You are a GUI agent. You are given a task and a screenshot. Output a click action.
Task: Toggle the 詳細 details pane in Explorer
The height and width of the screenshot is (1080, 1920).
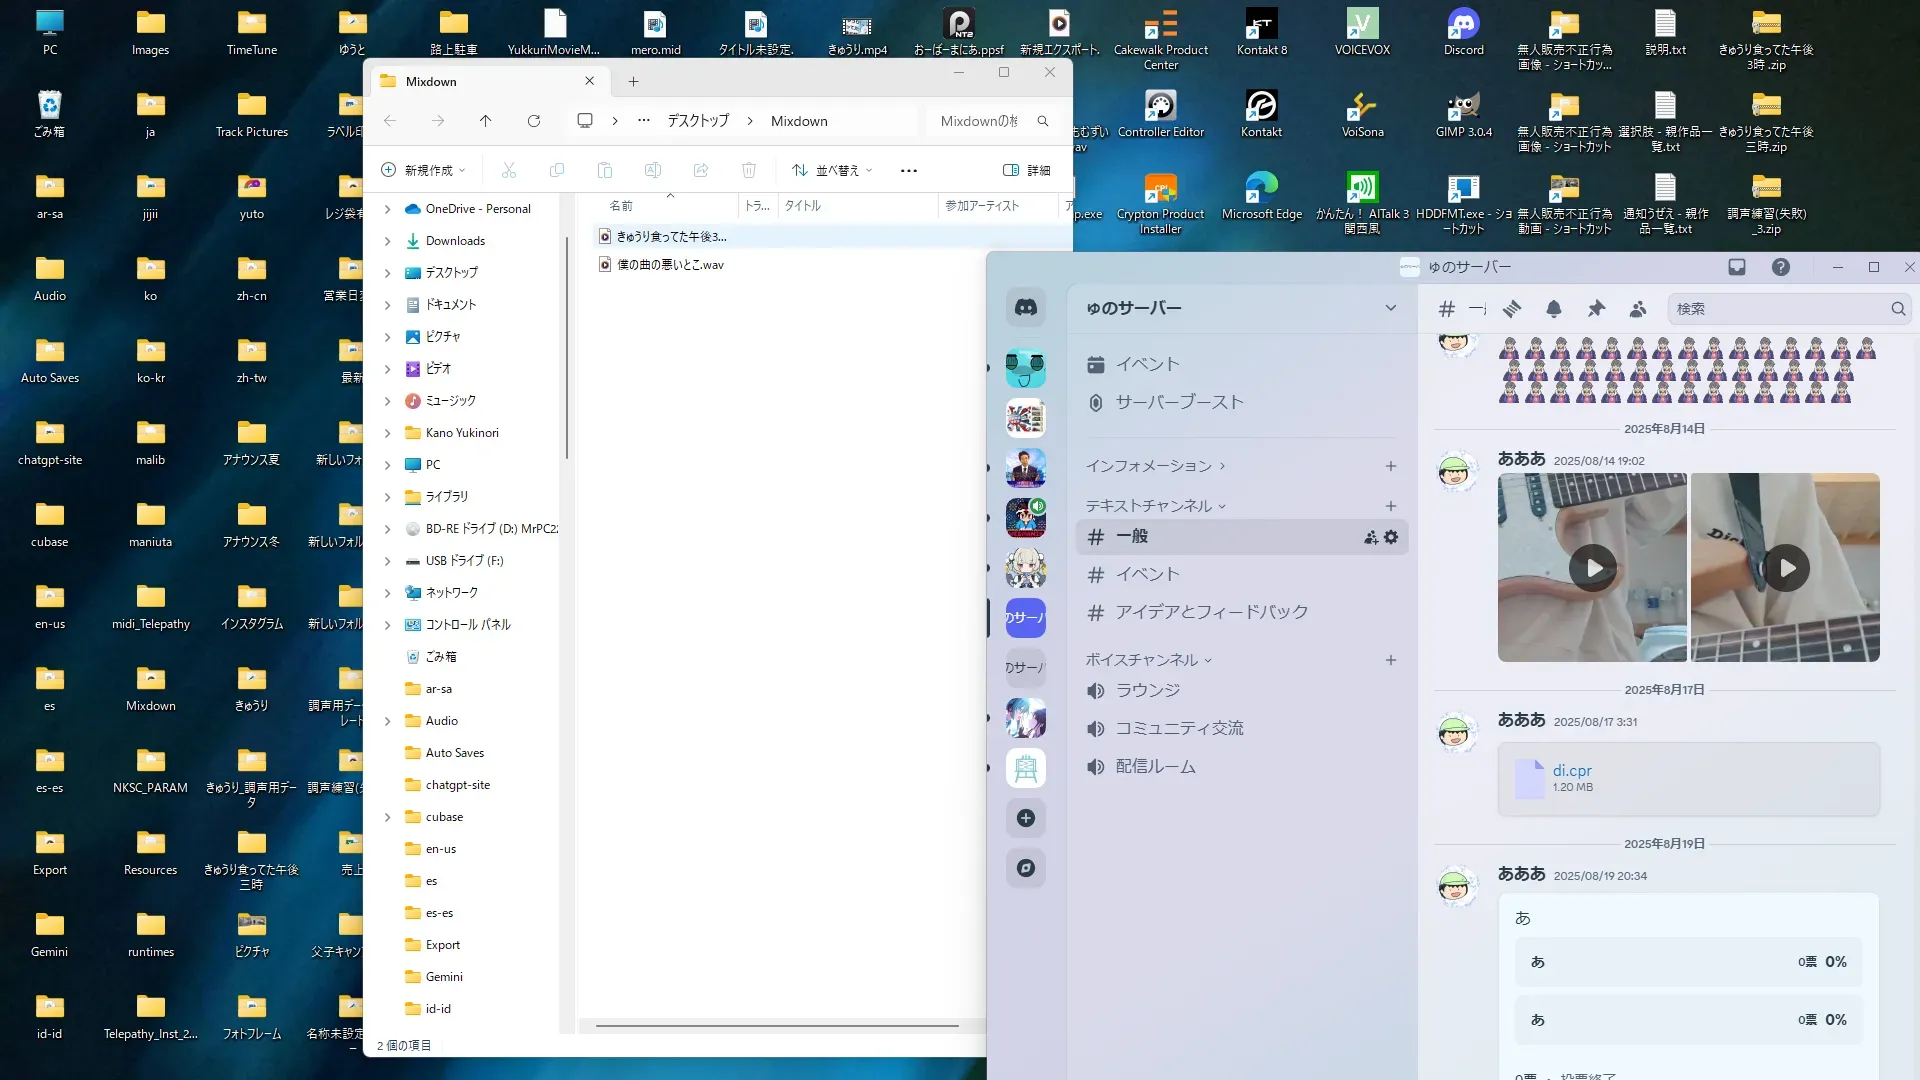(x=1026, y=170)
